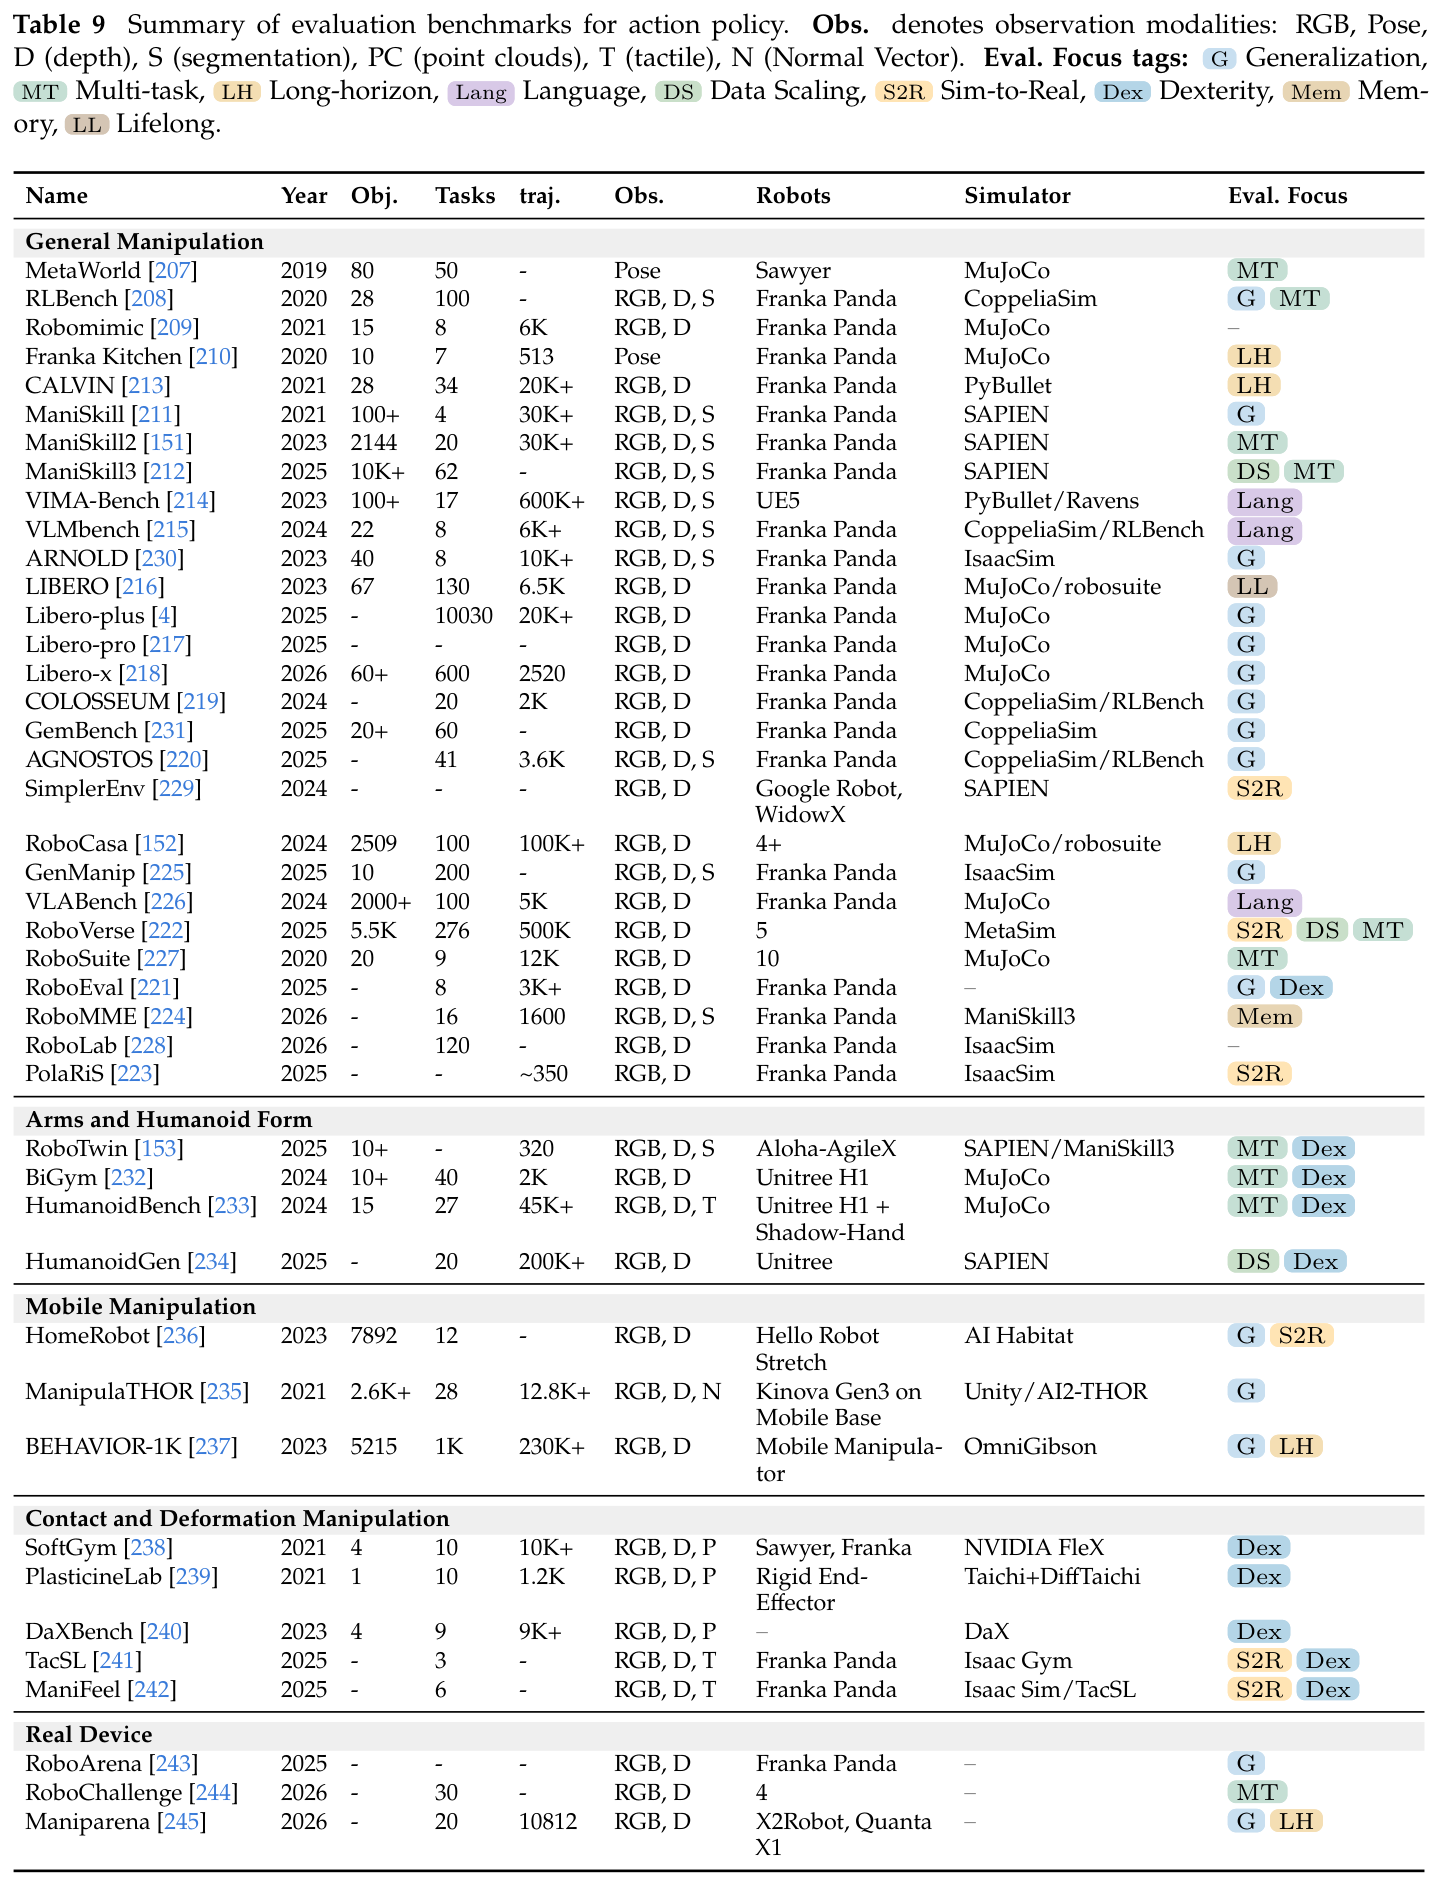The width and height of the screenshot is (1441, 1883).
Task: Open reference 211 beside ManiSkill
Action: [156, 415]
